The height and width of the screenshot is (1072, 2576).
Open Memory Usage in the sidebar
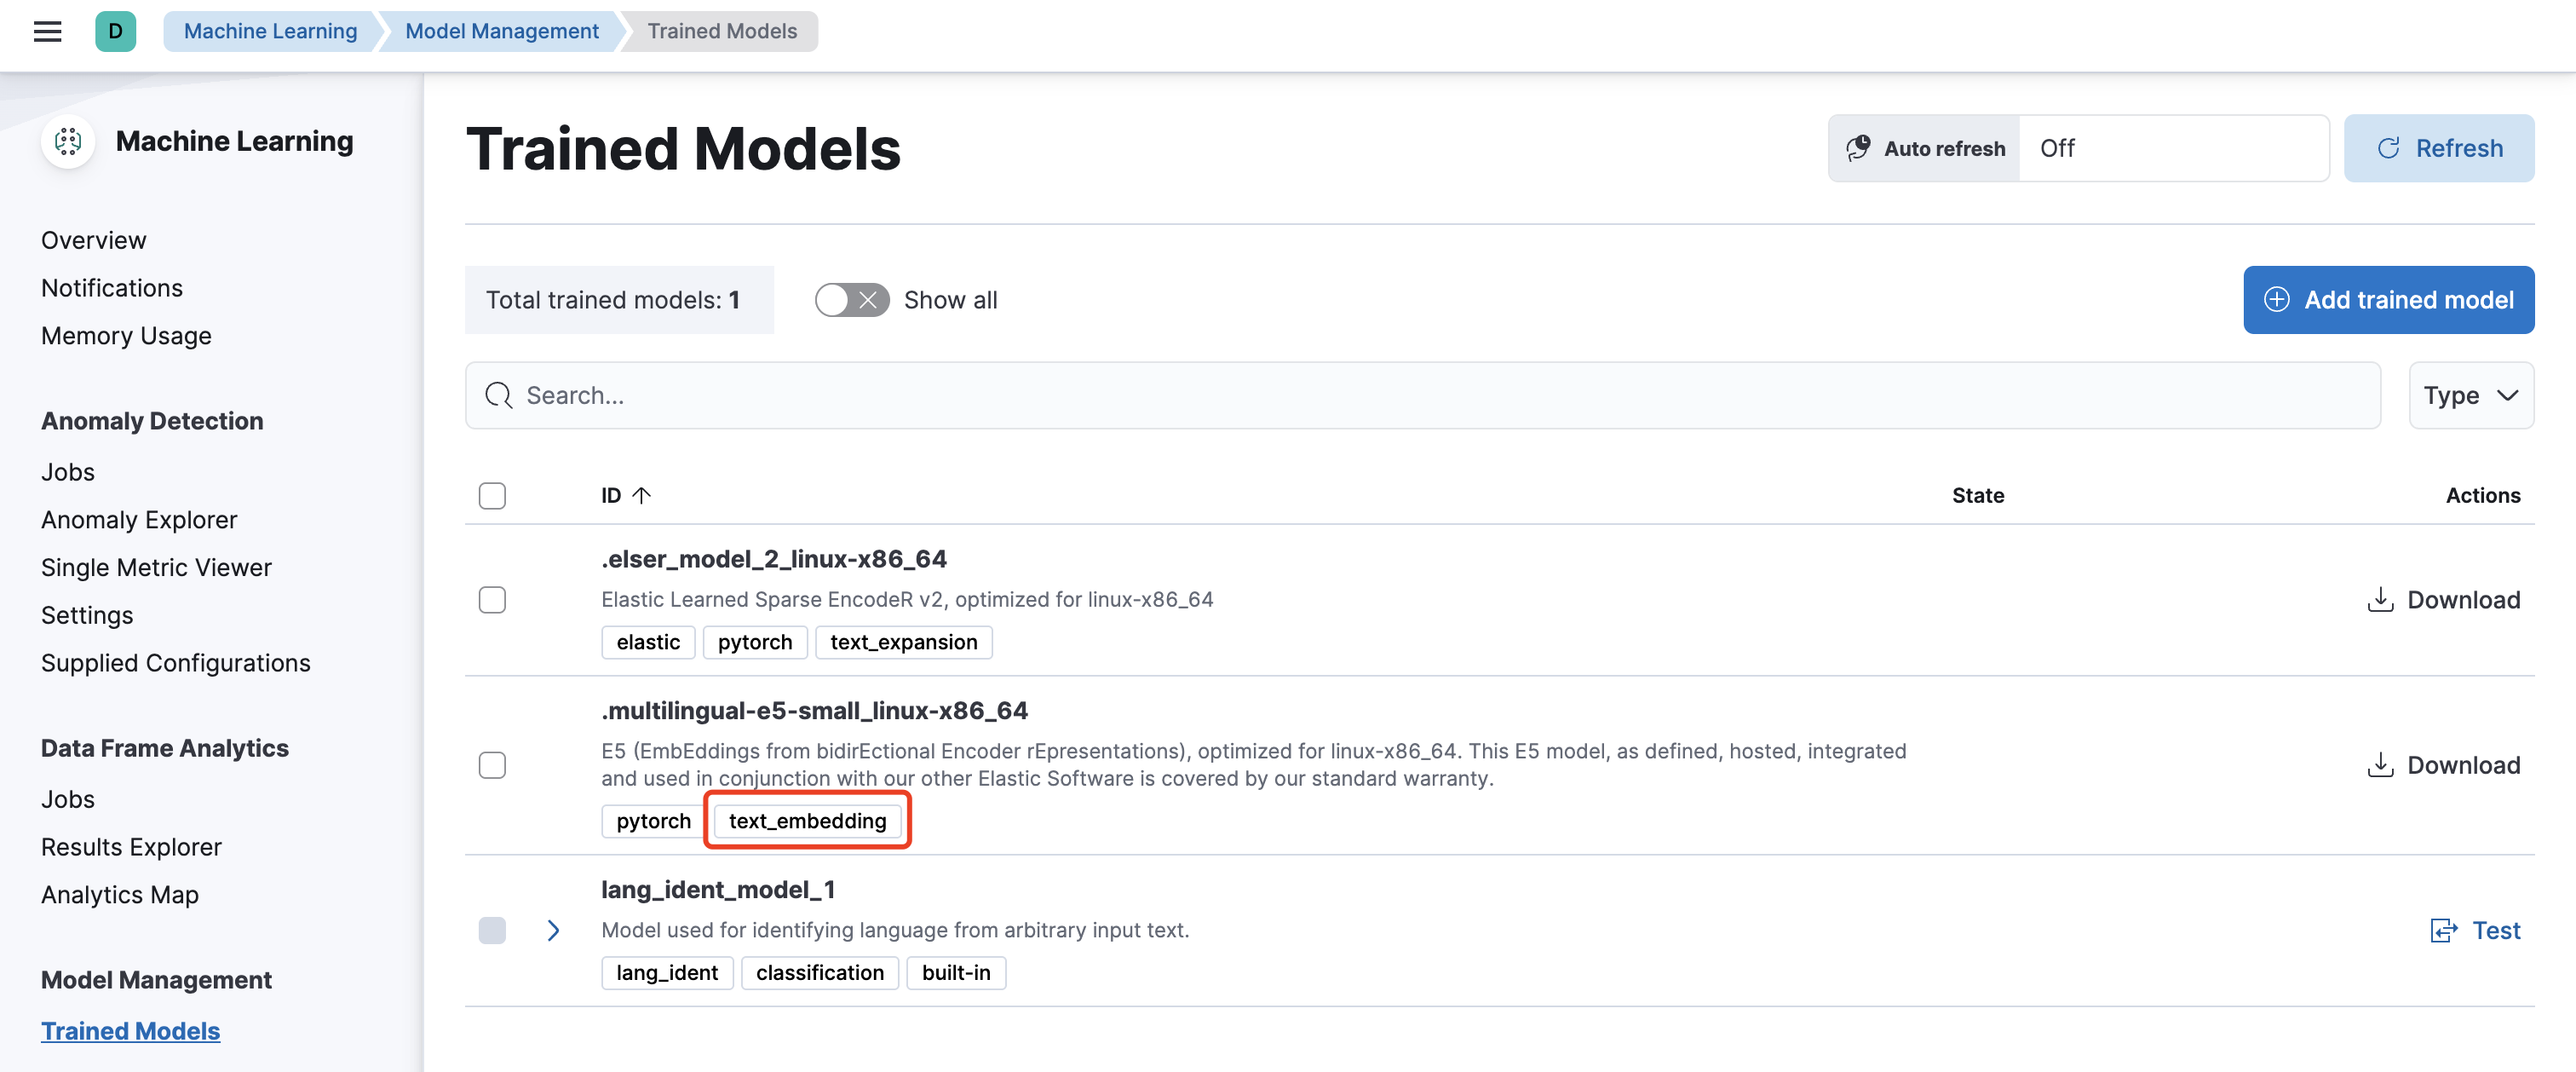tap(126, 336)
